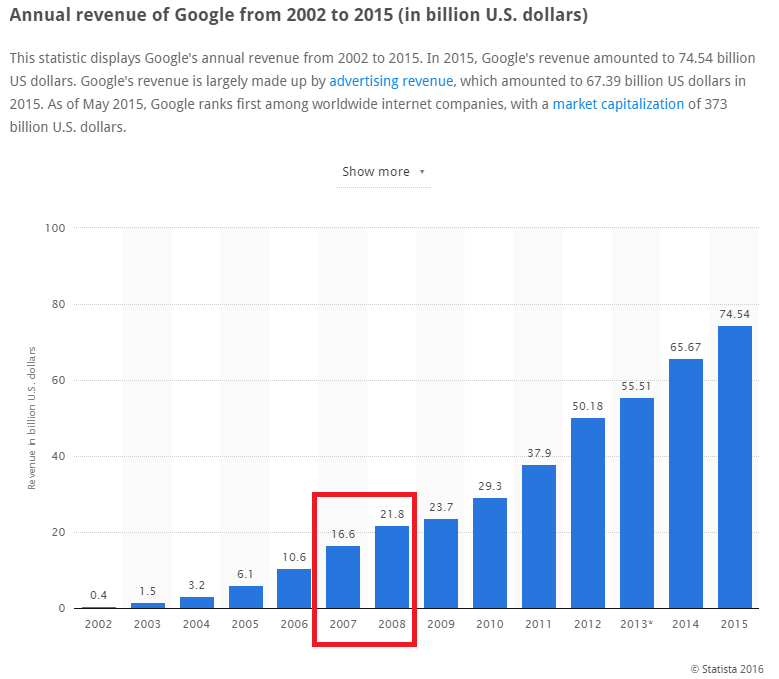The width and height of the screenshot is (779, 679).
Task: Click the 2013 revenue bar
Action: [637, 503]
